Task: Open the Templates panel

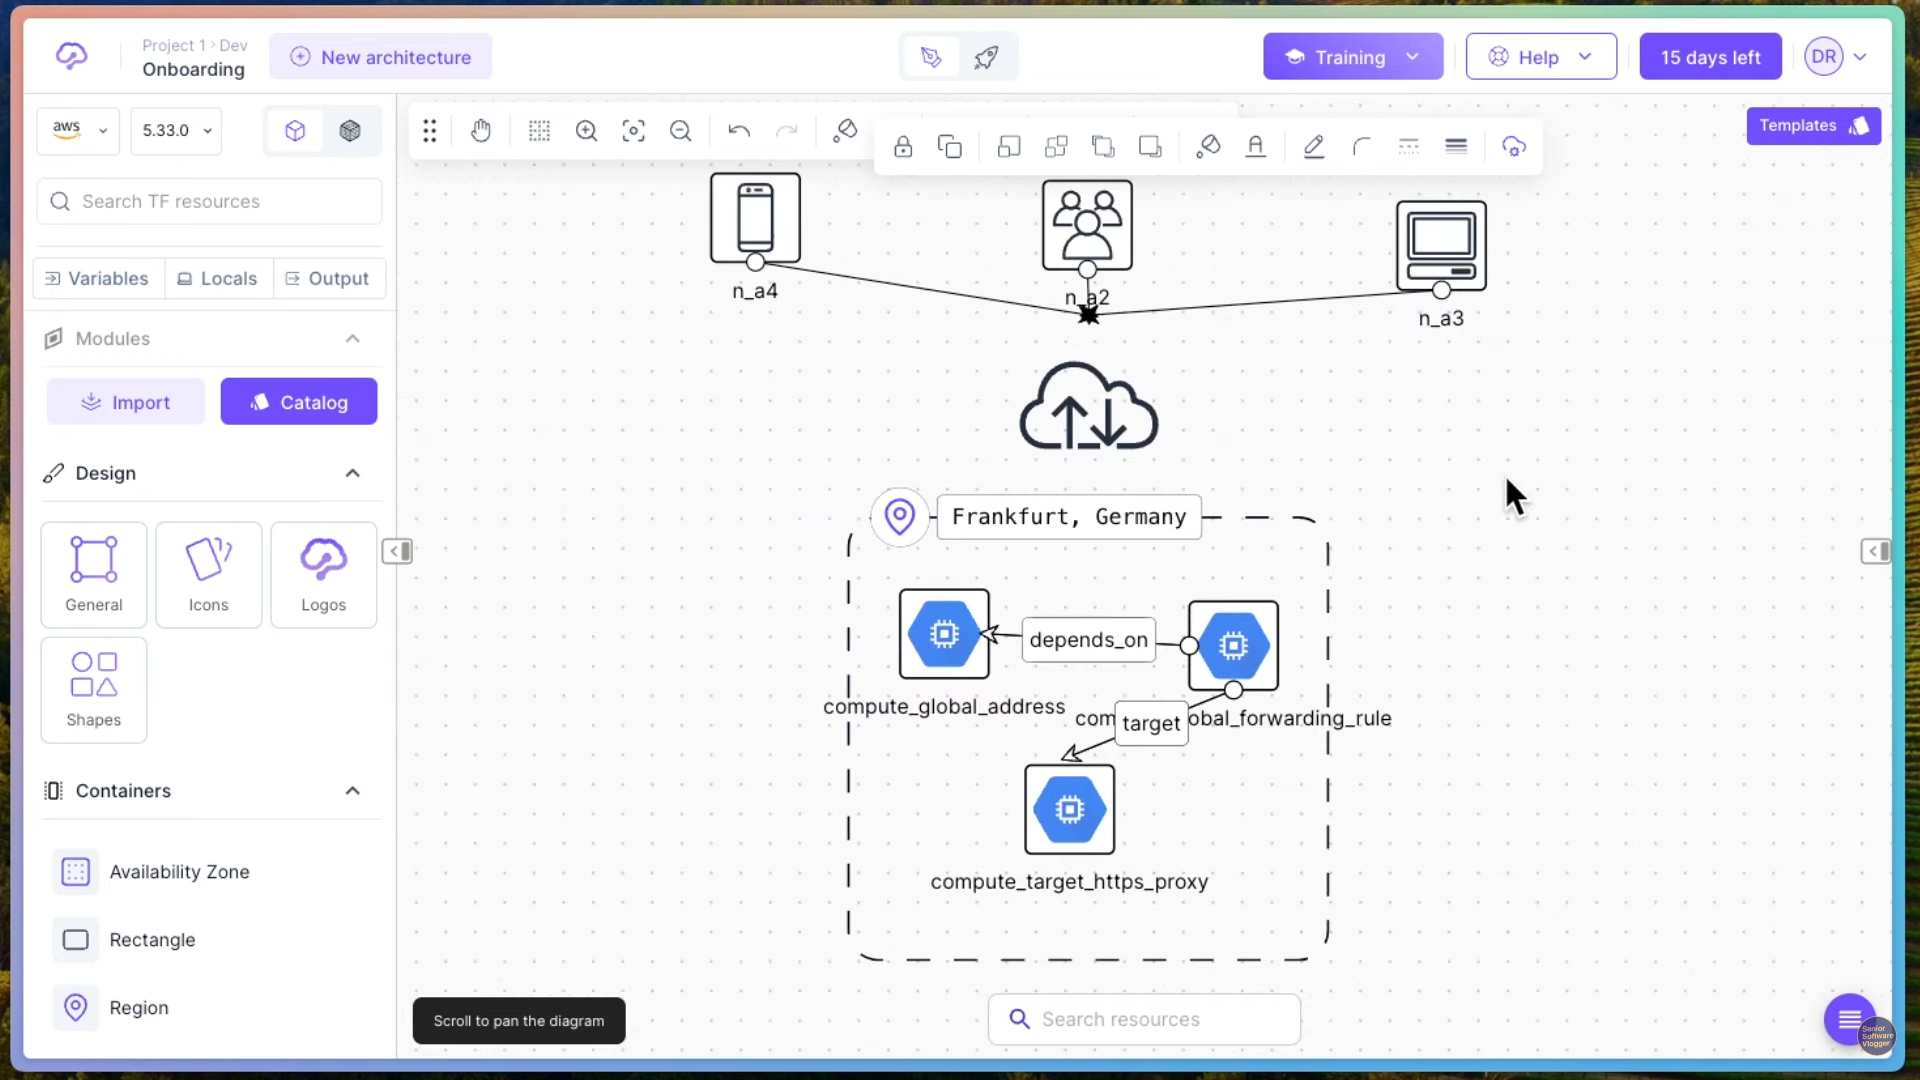Action: click(1814, 126)
